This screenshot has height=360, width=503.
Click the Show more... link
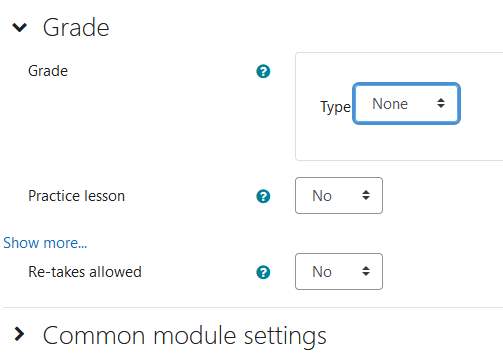(x=45, y=243)
